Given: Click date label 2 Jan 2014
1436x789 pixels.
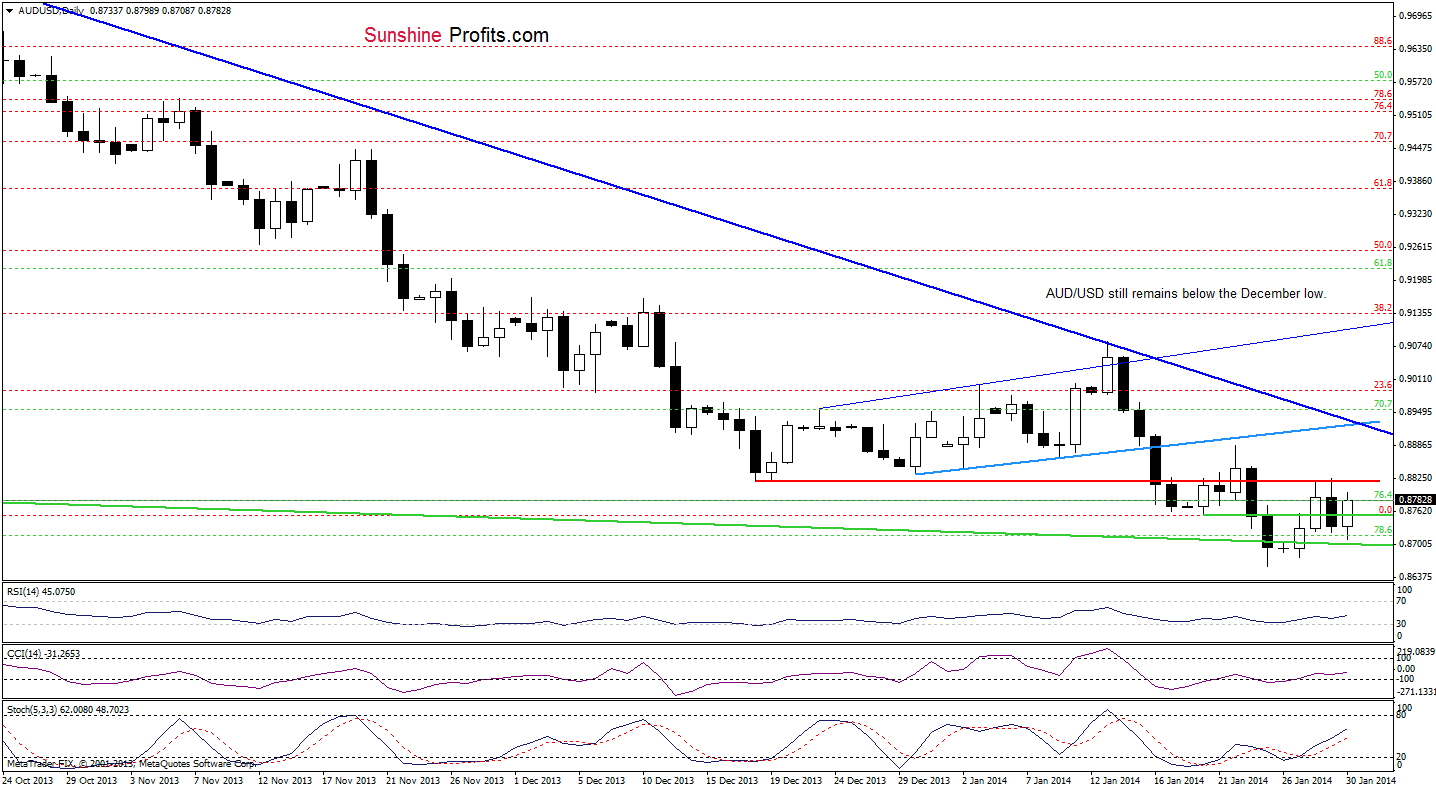Looking at the screenshot, I should tap(986, 778).
